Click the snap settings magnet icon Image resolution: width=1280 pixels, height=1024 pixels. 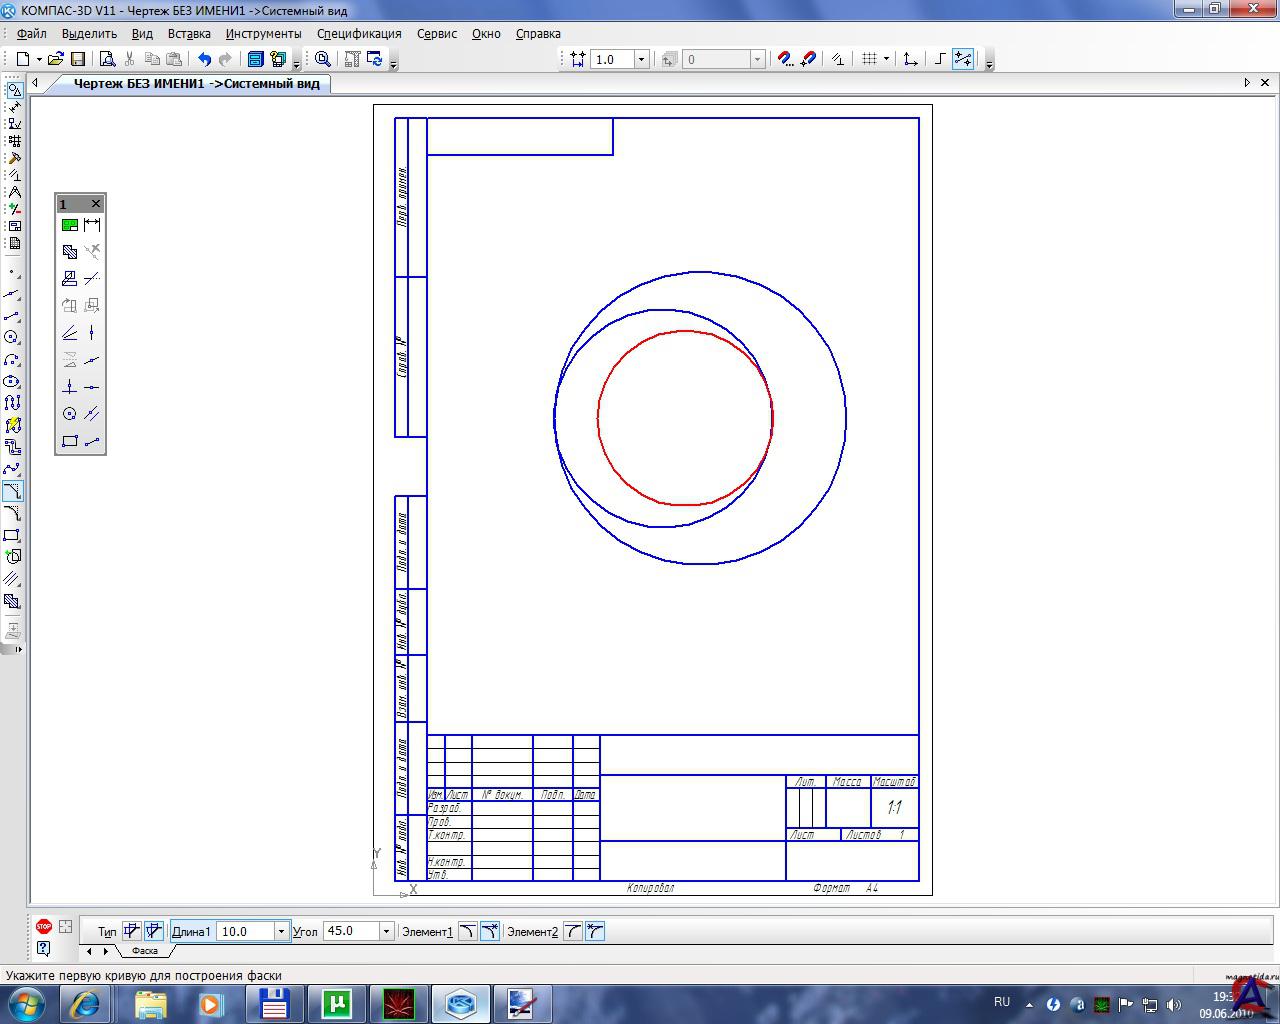(785, 60)
